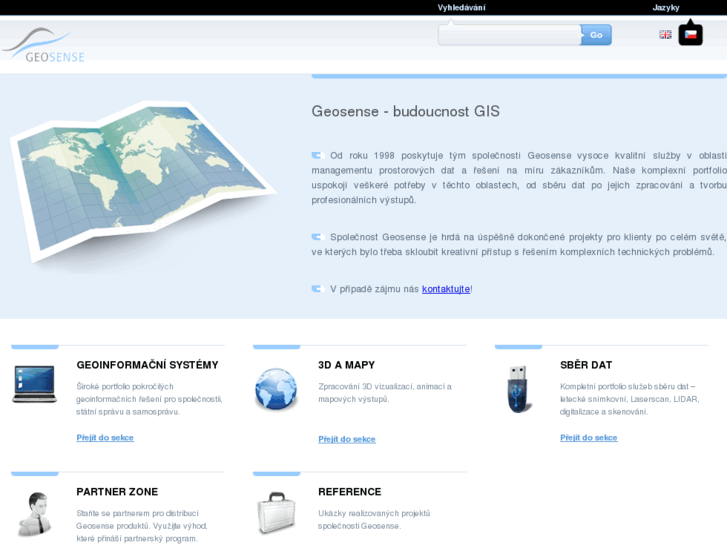This screenshot has height=545, width=727.
Task: Open Přejít do sekce under Sběr dat
Action: coord(589,437)
